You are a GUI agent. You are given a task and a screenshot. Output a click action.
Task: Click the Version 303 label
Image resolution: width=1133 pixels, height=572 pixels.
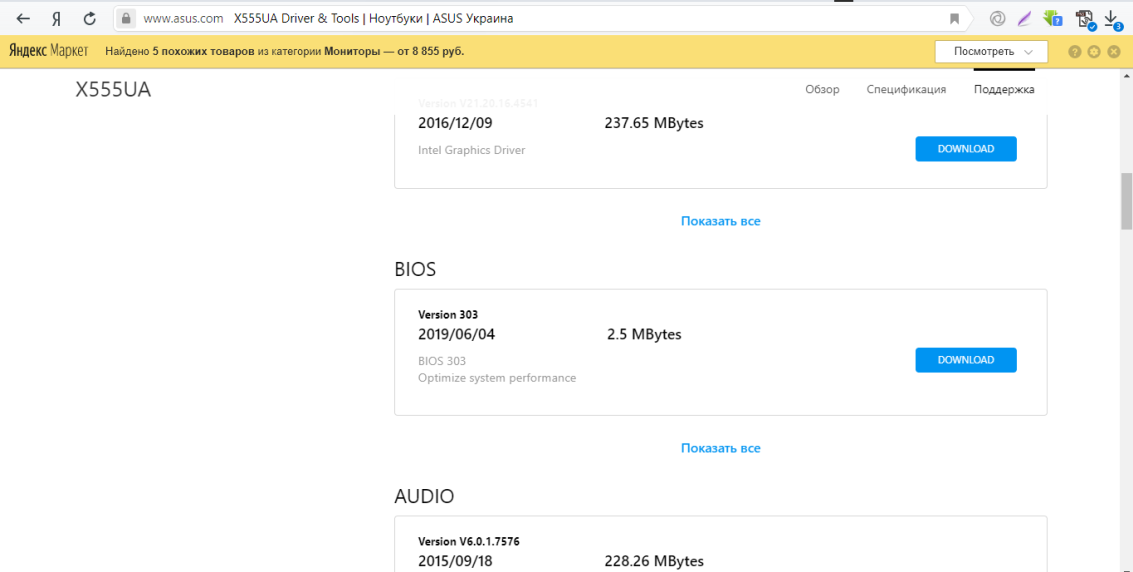[x=448, y=315]
